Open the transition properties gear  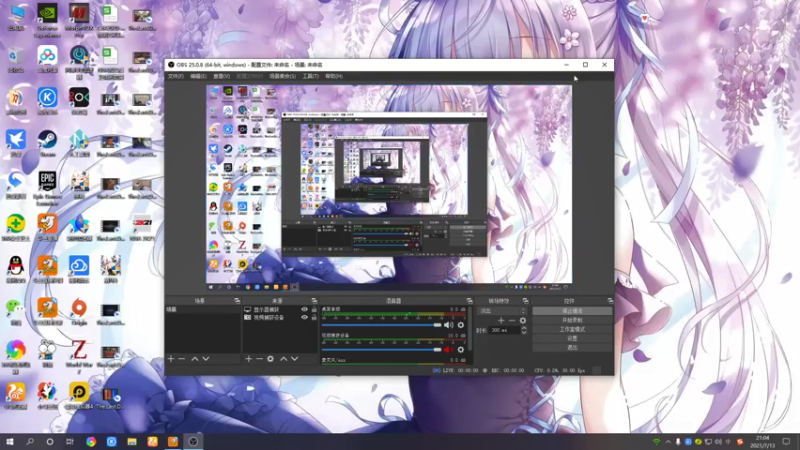[x=522, y=320]
